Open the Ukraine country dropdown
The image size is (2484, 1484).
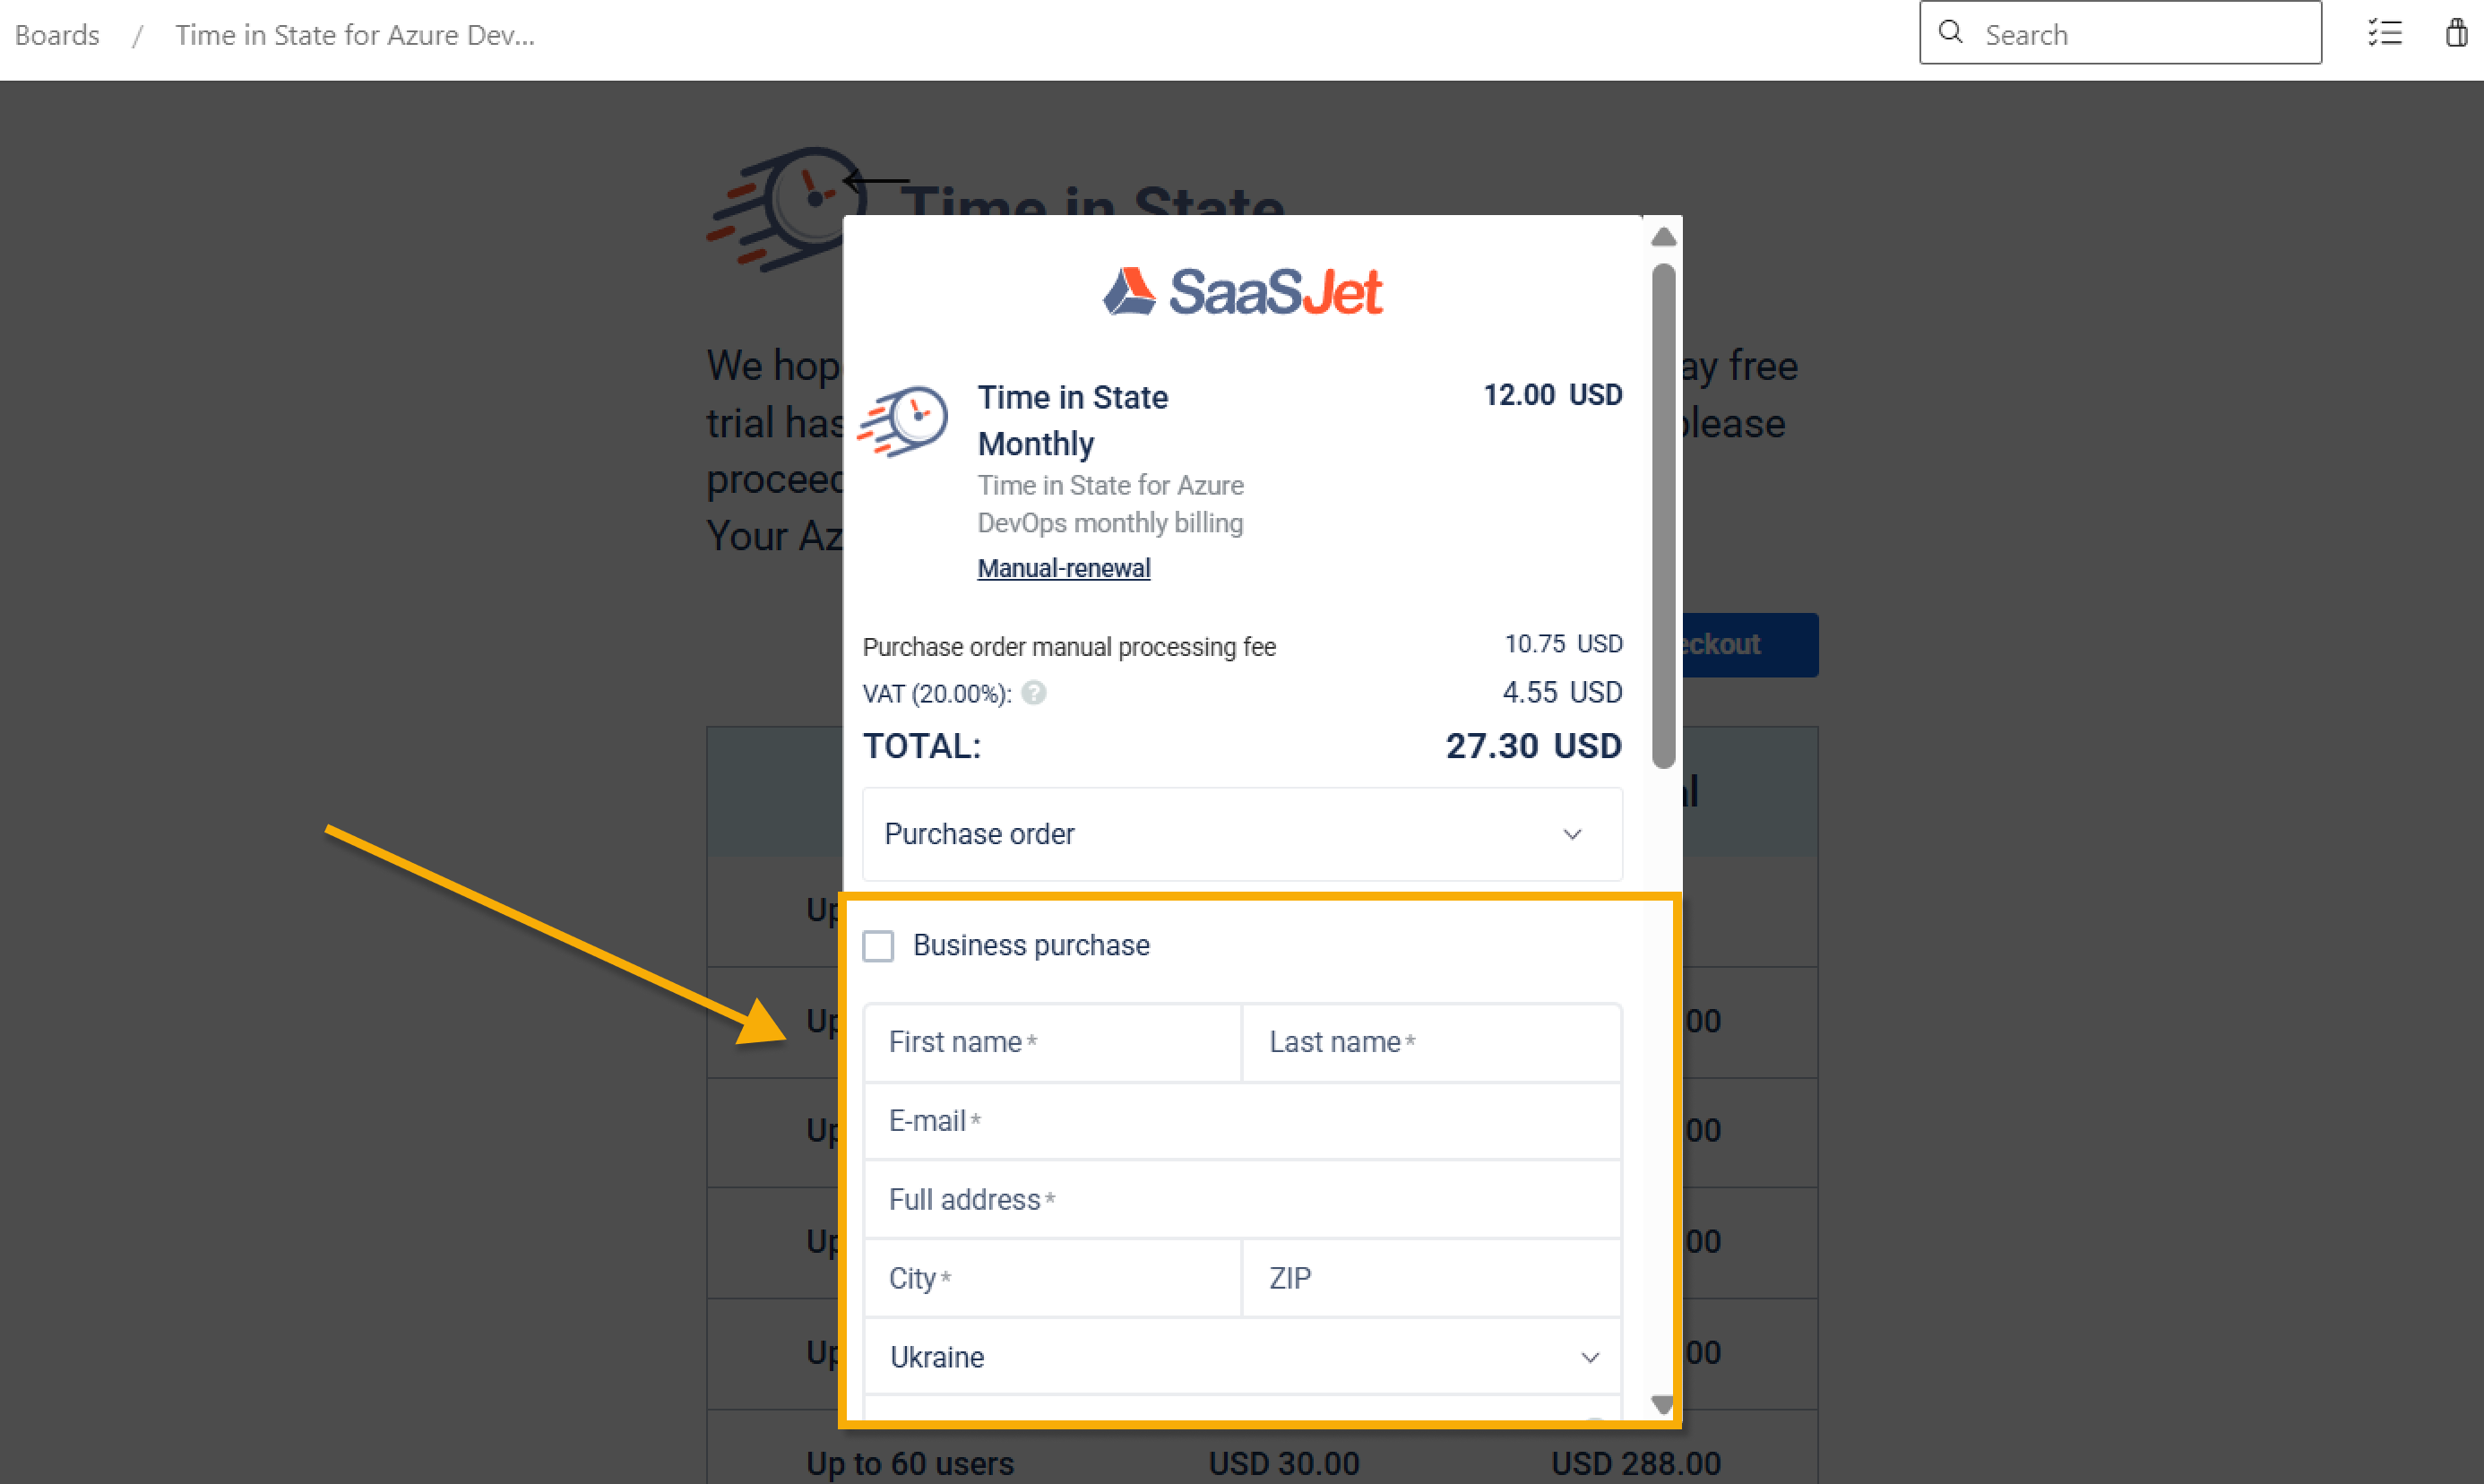pos(1241,1357)
